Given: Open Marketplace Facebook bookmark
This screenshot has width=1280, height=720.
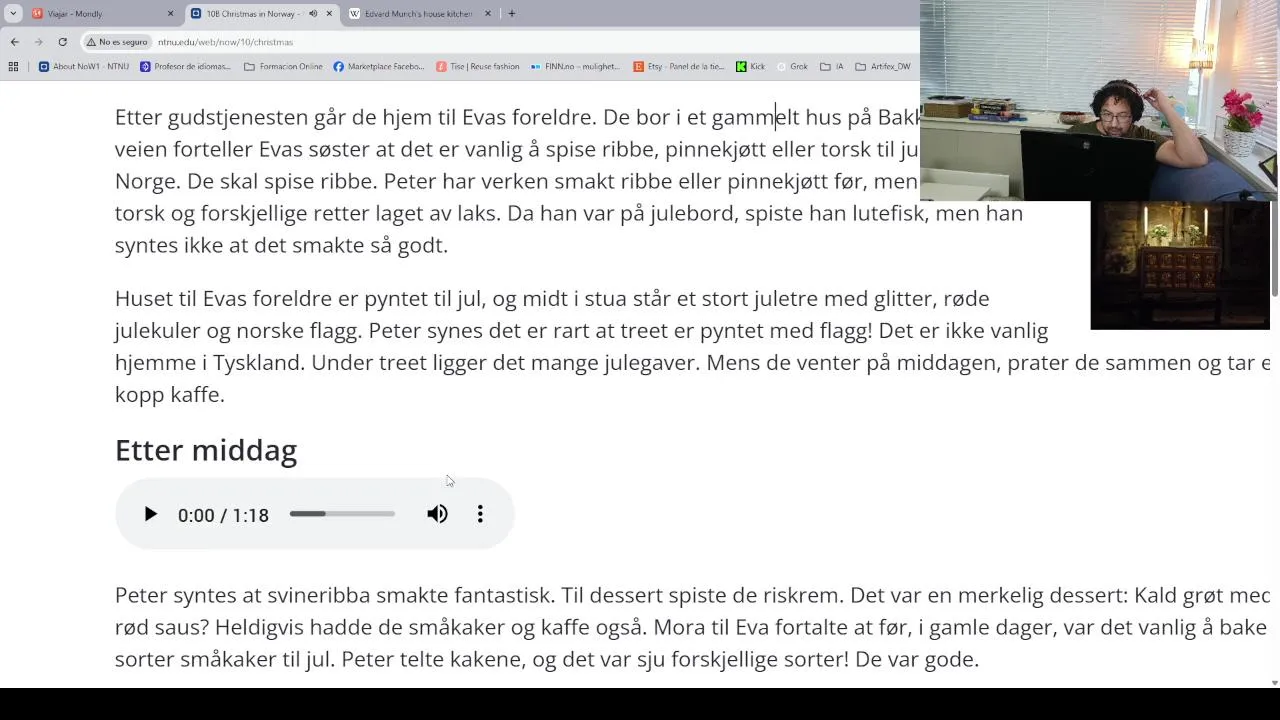Looking at the screenshot, I should [379, 67].
